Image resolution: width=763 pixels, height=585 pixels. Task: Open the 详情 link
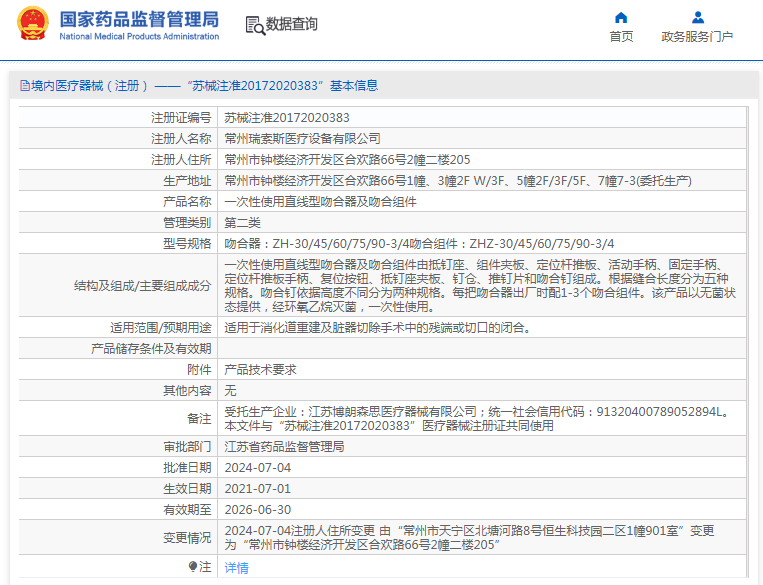236,567
